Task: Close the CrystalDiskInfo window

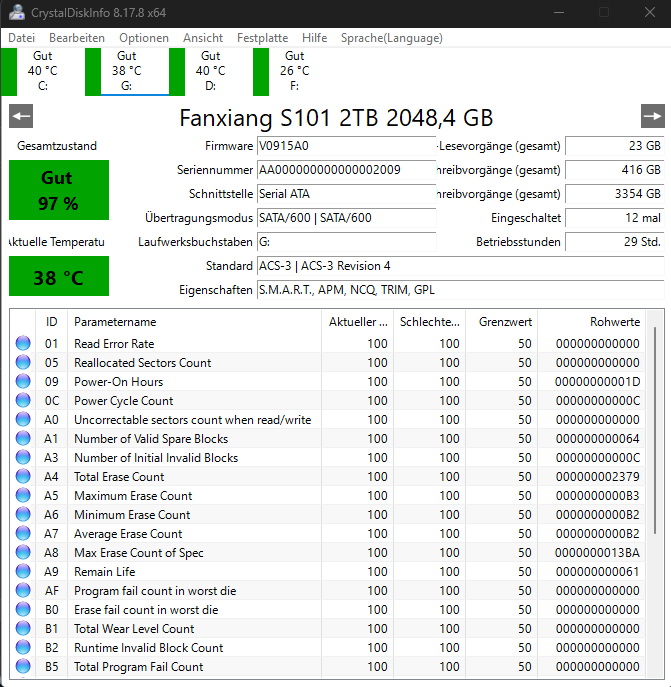Action: (x=650, y=12)
